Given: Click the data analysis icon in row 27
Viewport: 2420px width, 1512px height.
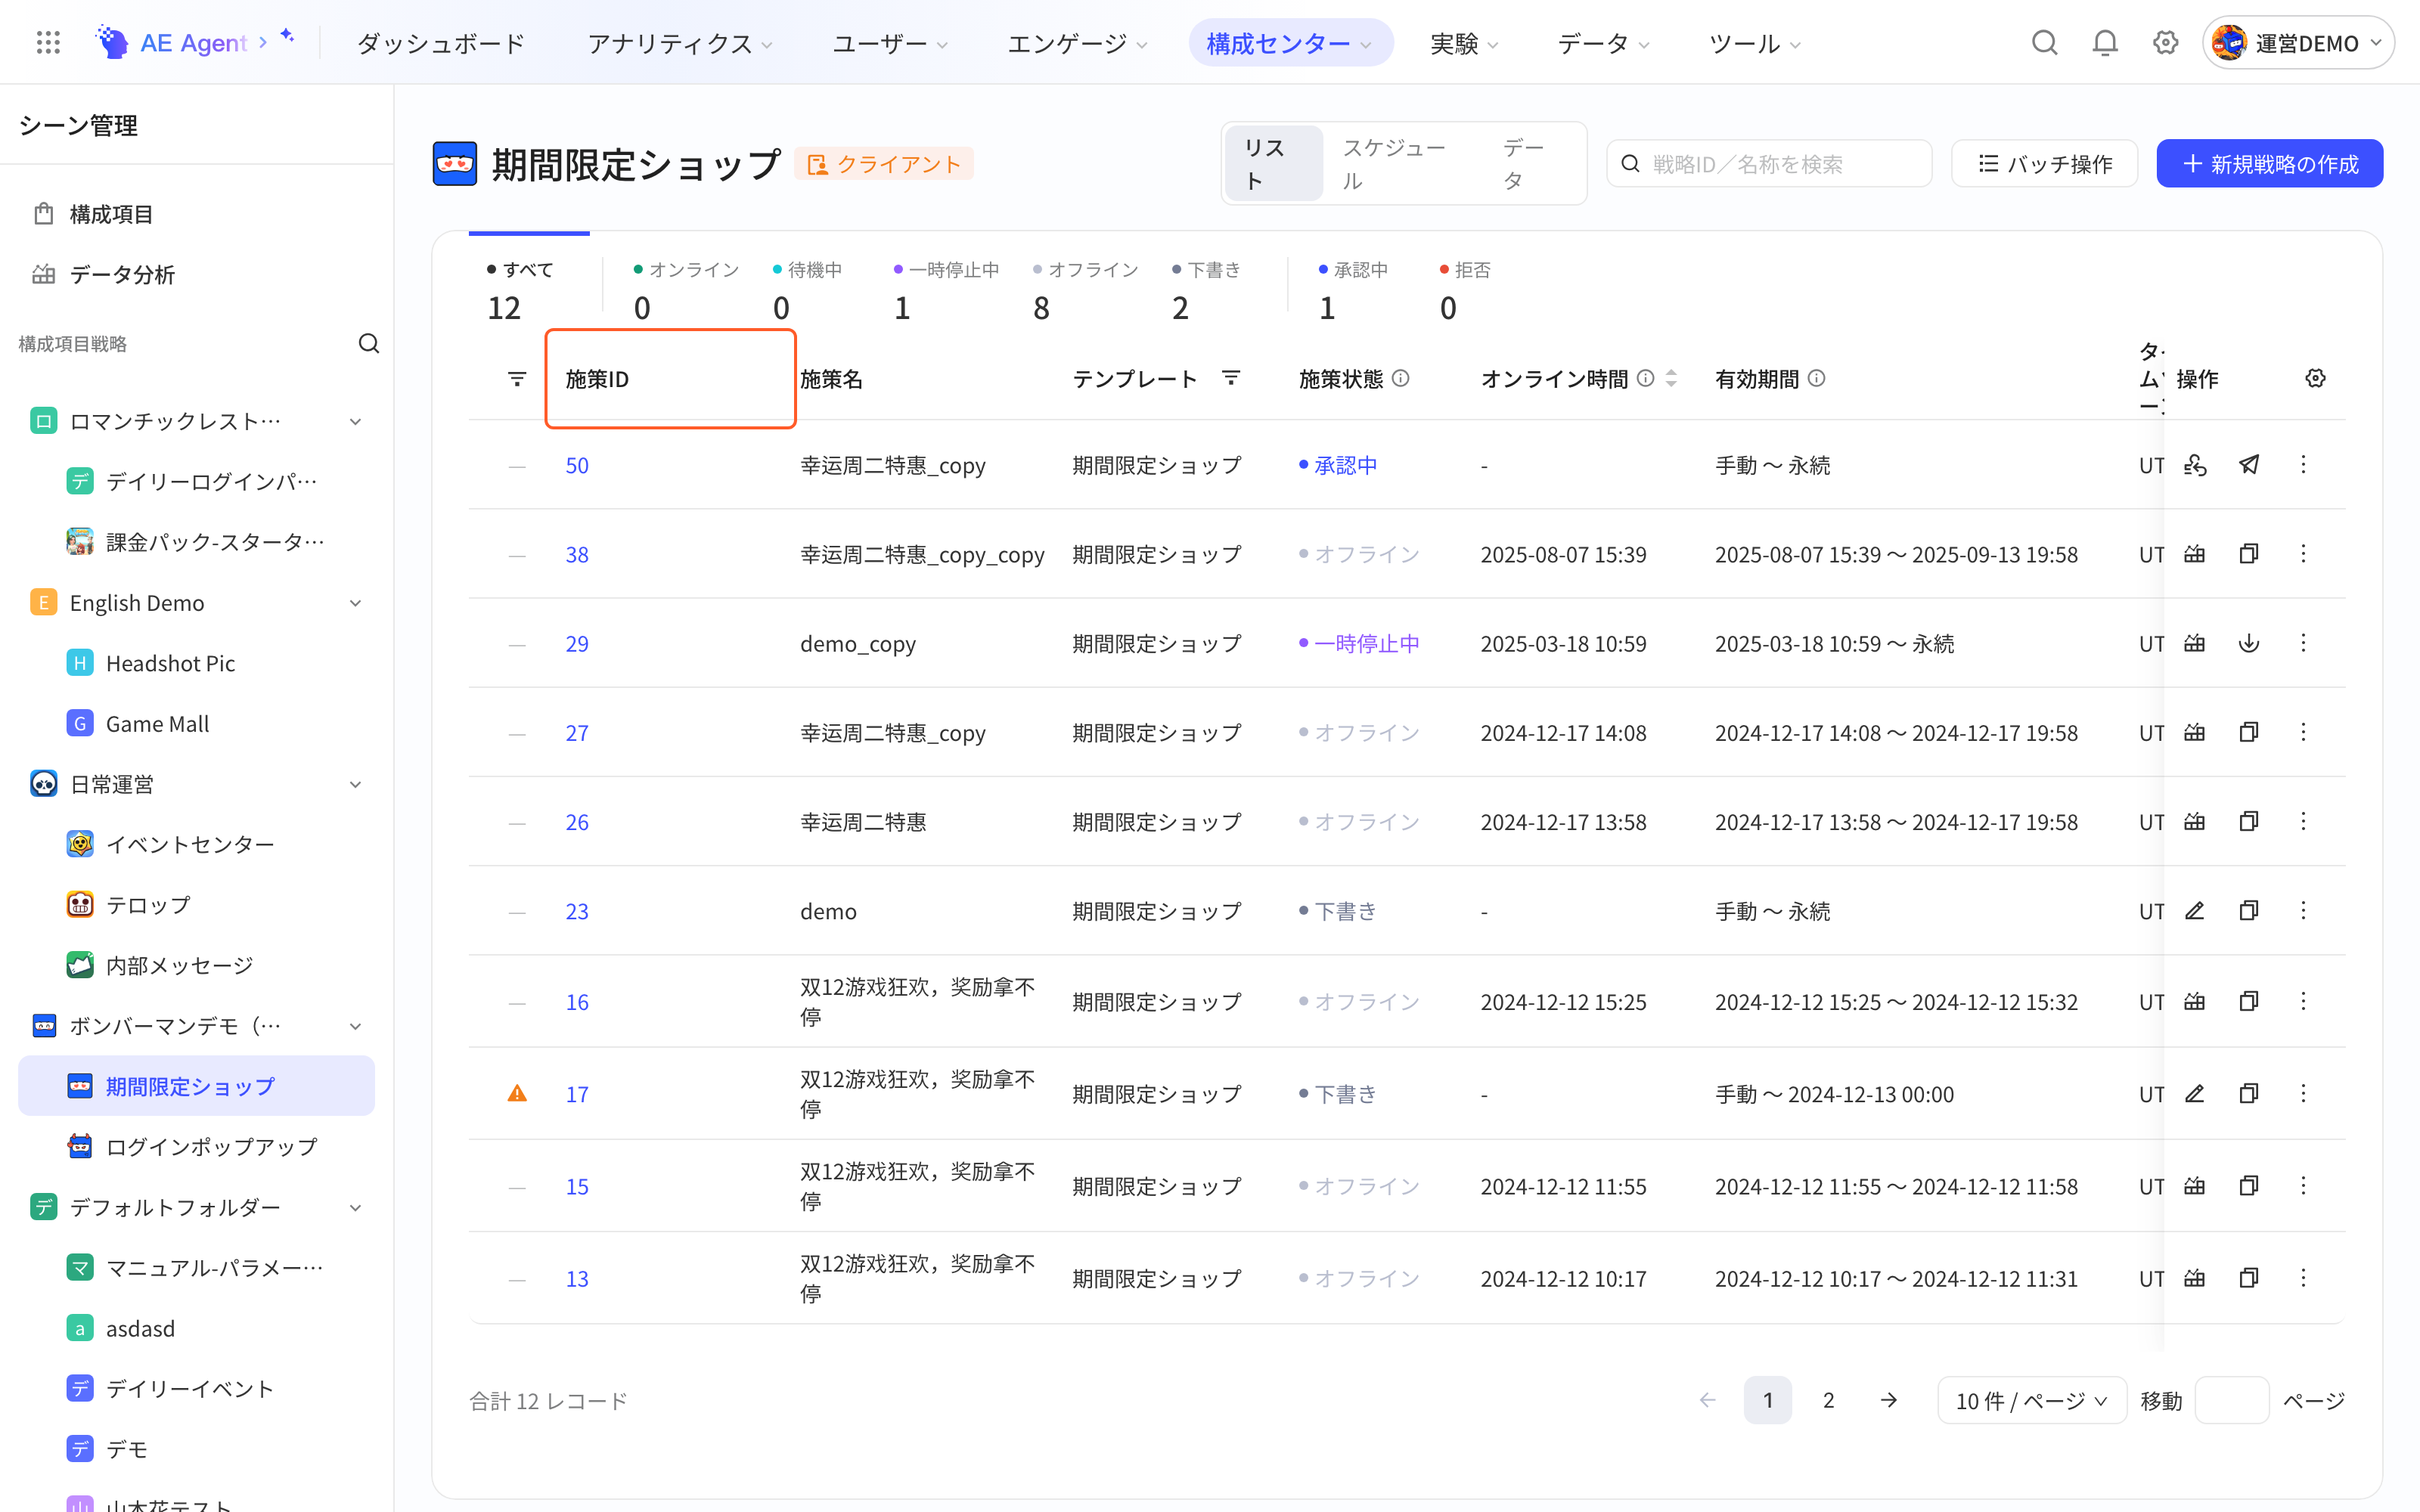Looking at the screenshot, I should [2195, 732].
